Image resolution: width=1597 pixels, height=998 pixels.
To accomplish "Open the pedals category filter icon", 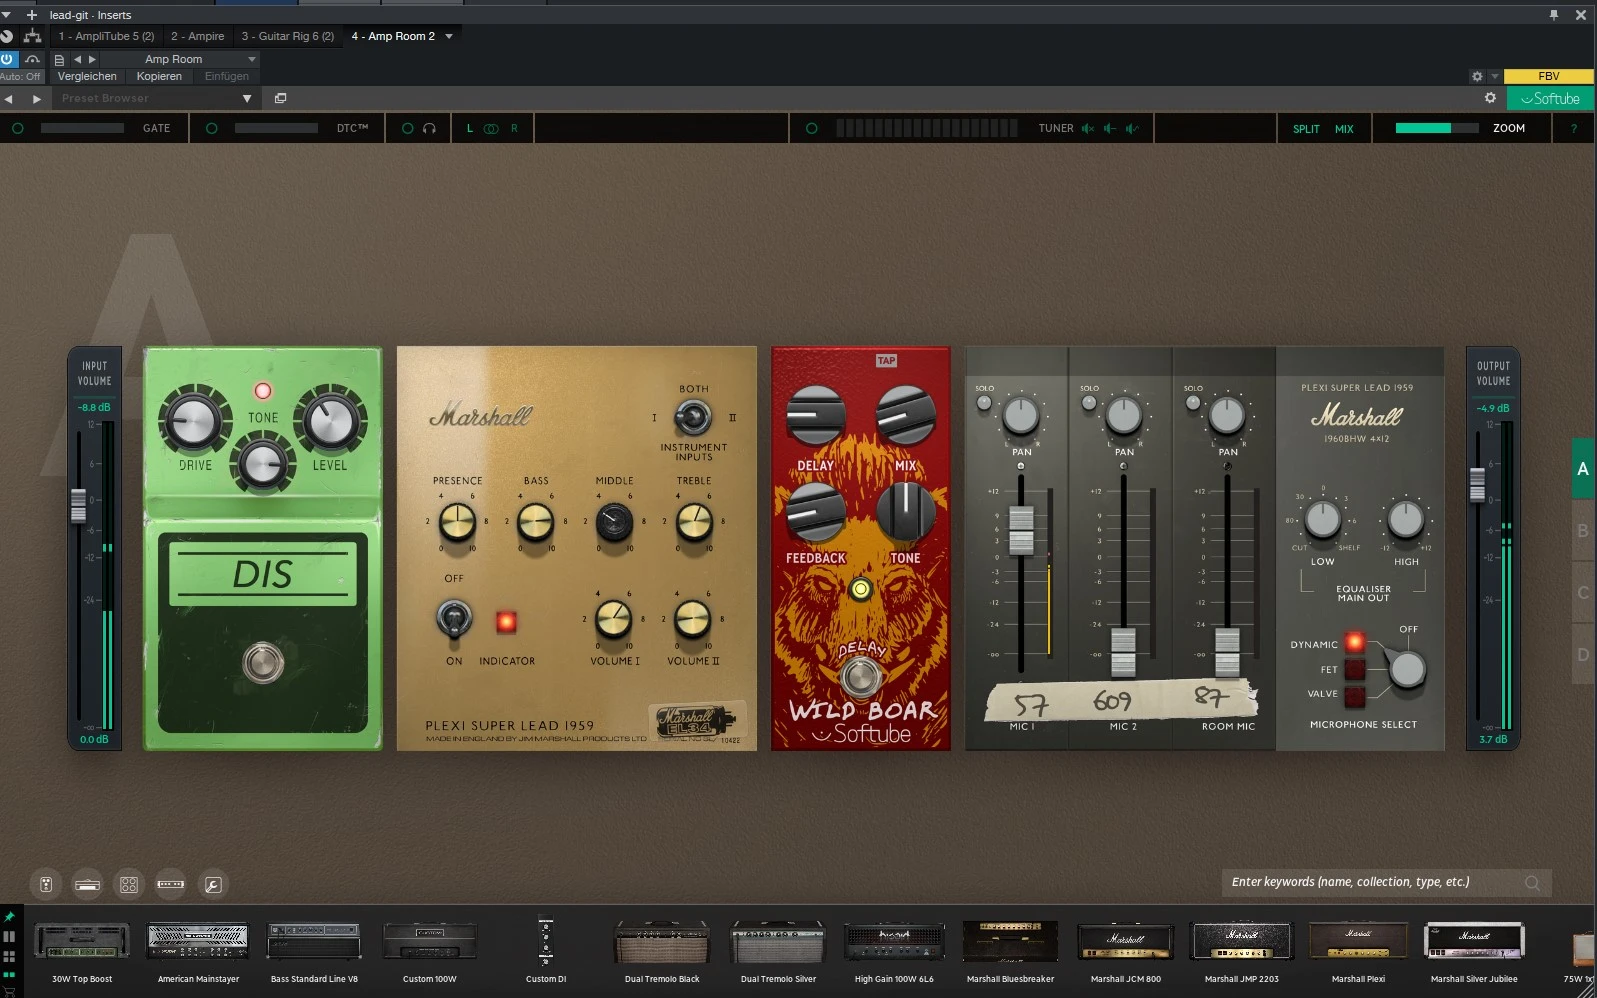I will (46, 885).
